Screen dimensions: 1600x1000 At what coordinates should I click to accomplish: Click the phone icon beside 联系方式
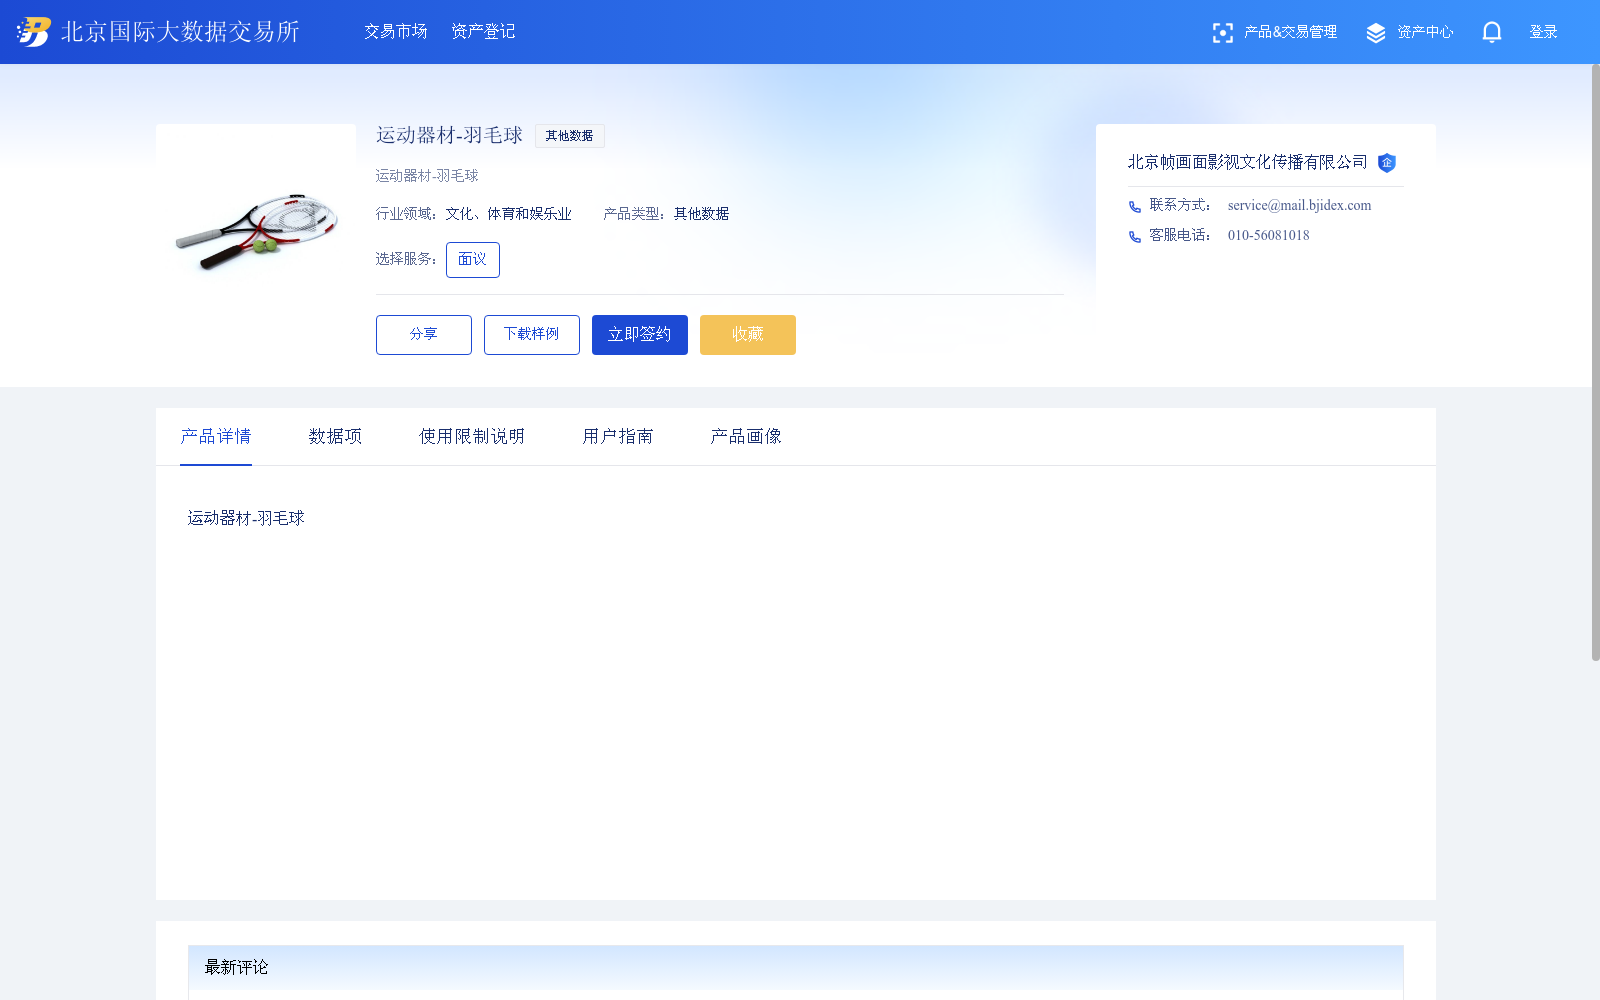[1135, 207]
